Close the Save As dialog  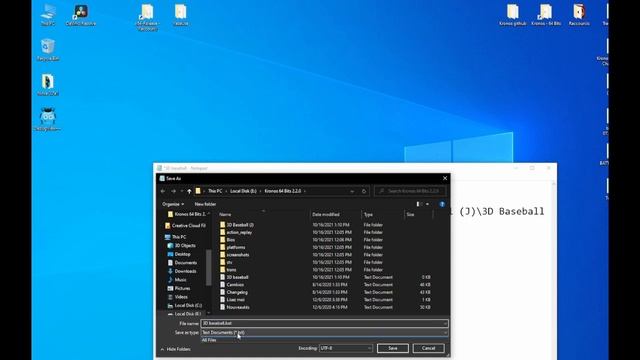pos(445,178)
